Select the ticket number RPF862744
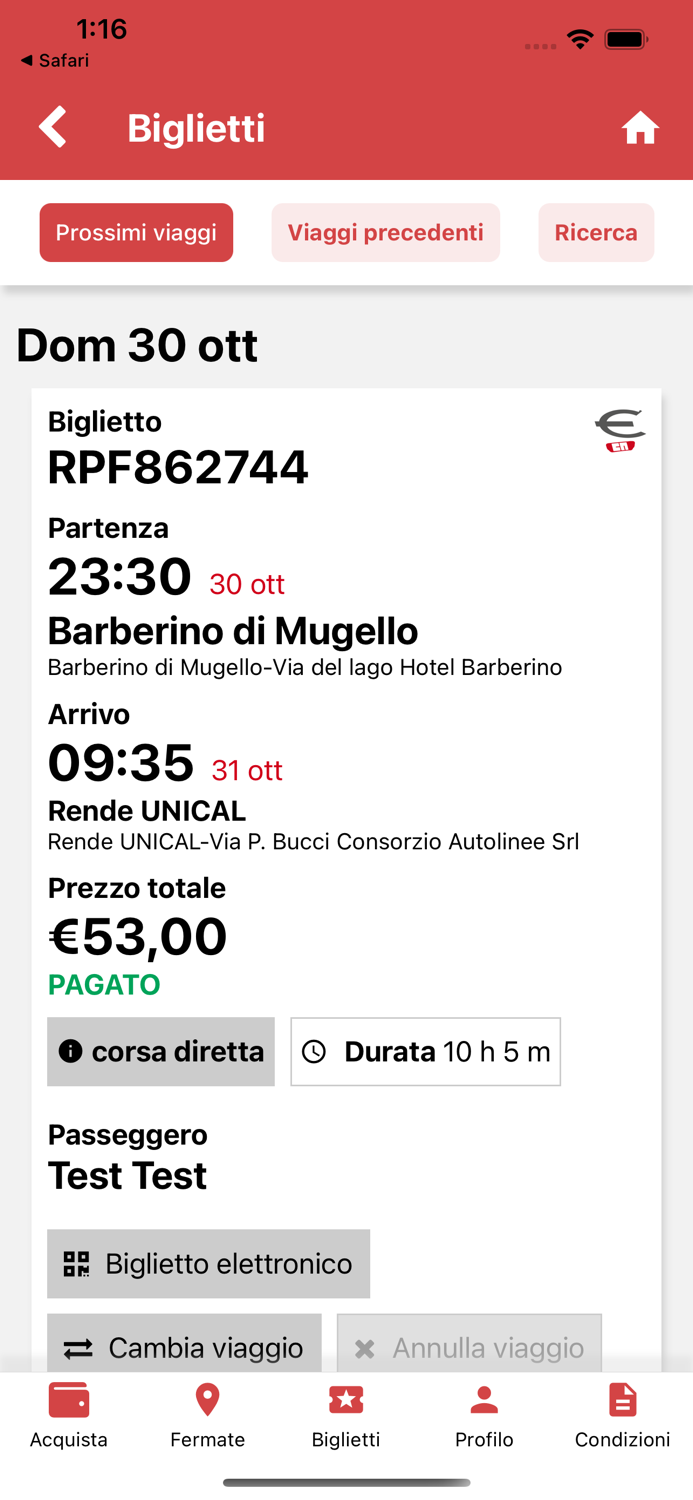 178,466
